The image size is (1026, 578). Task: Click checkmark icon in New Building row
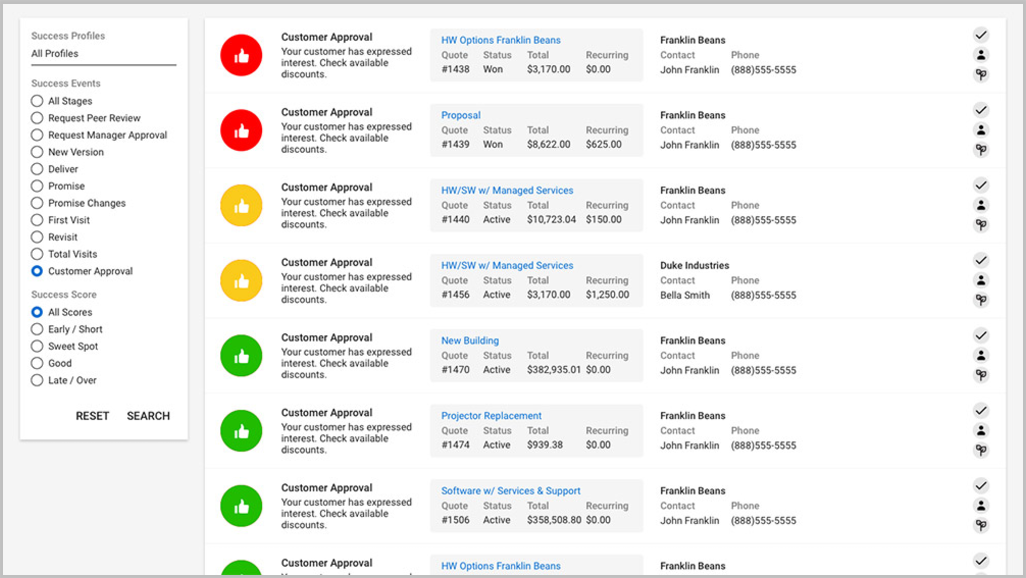point(981,336)
